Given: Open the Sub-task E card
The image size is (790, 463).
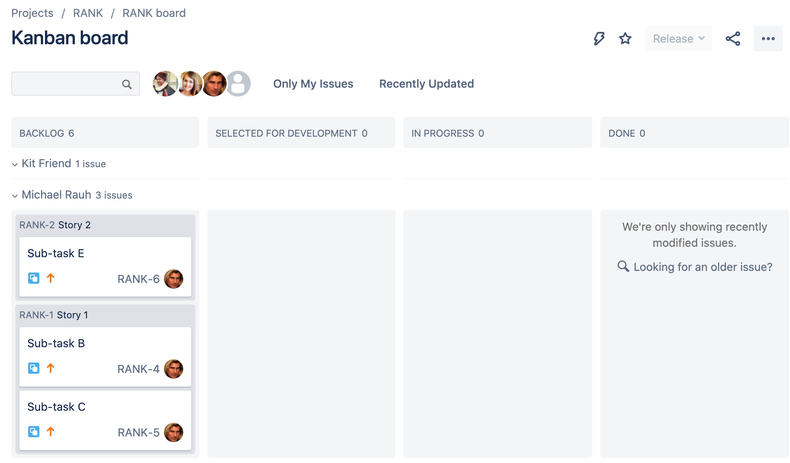Looking at the screenshot, I should 105,267.
